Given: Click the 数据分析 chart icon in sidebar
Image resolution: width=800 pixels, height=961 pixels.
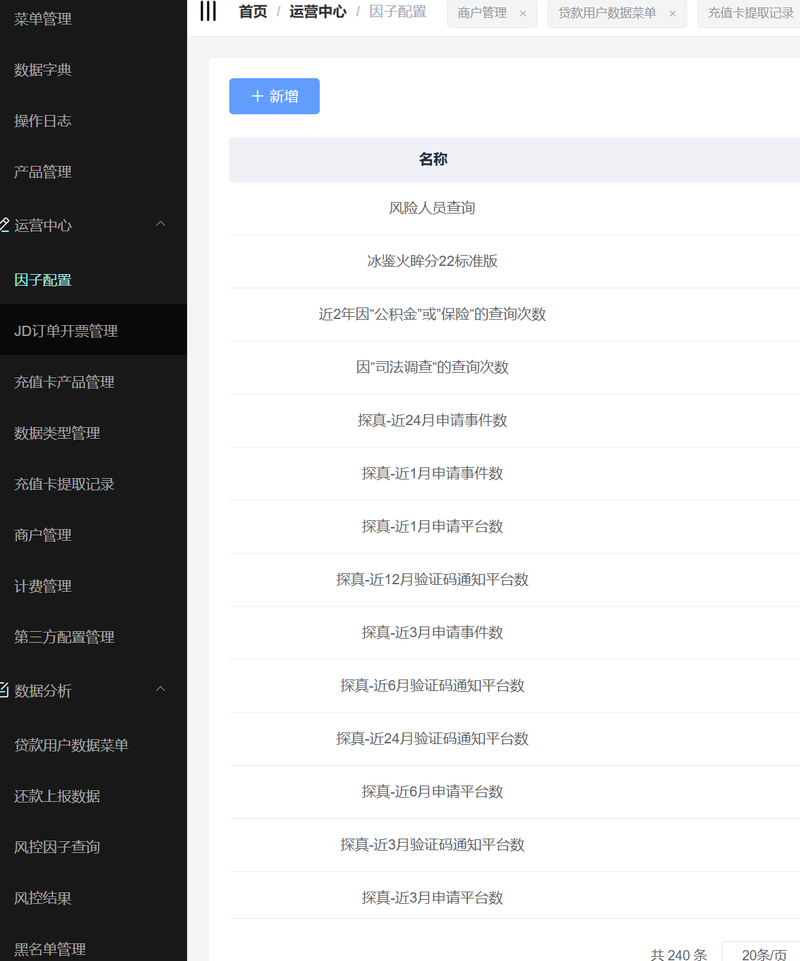Looking at the screenshot, I should pyautogui.click(x=4, y=690).
